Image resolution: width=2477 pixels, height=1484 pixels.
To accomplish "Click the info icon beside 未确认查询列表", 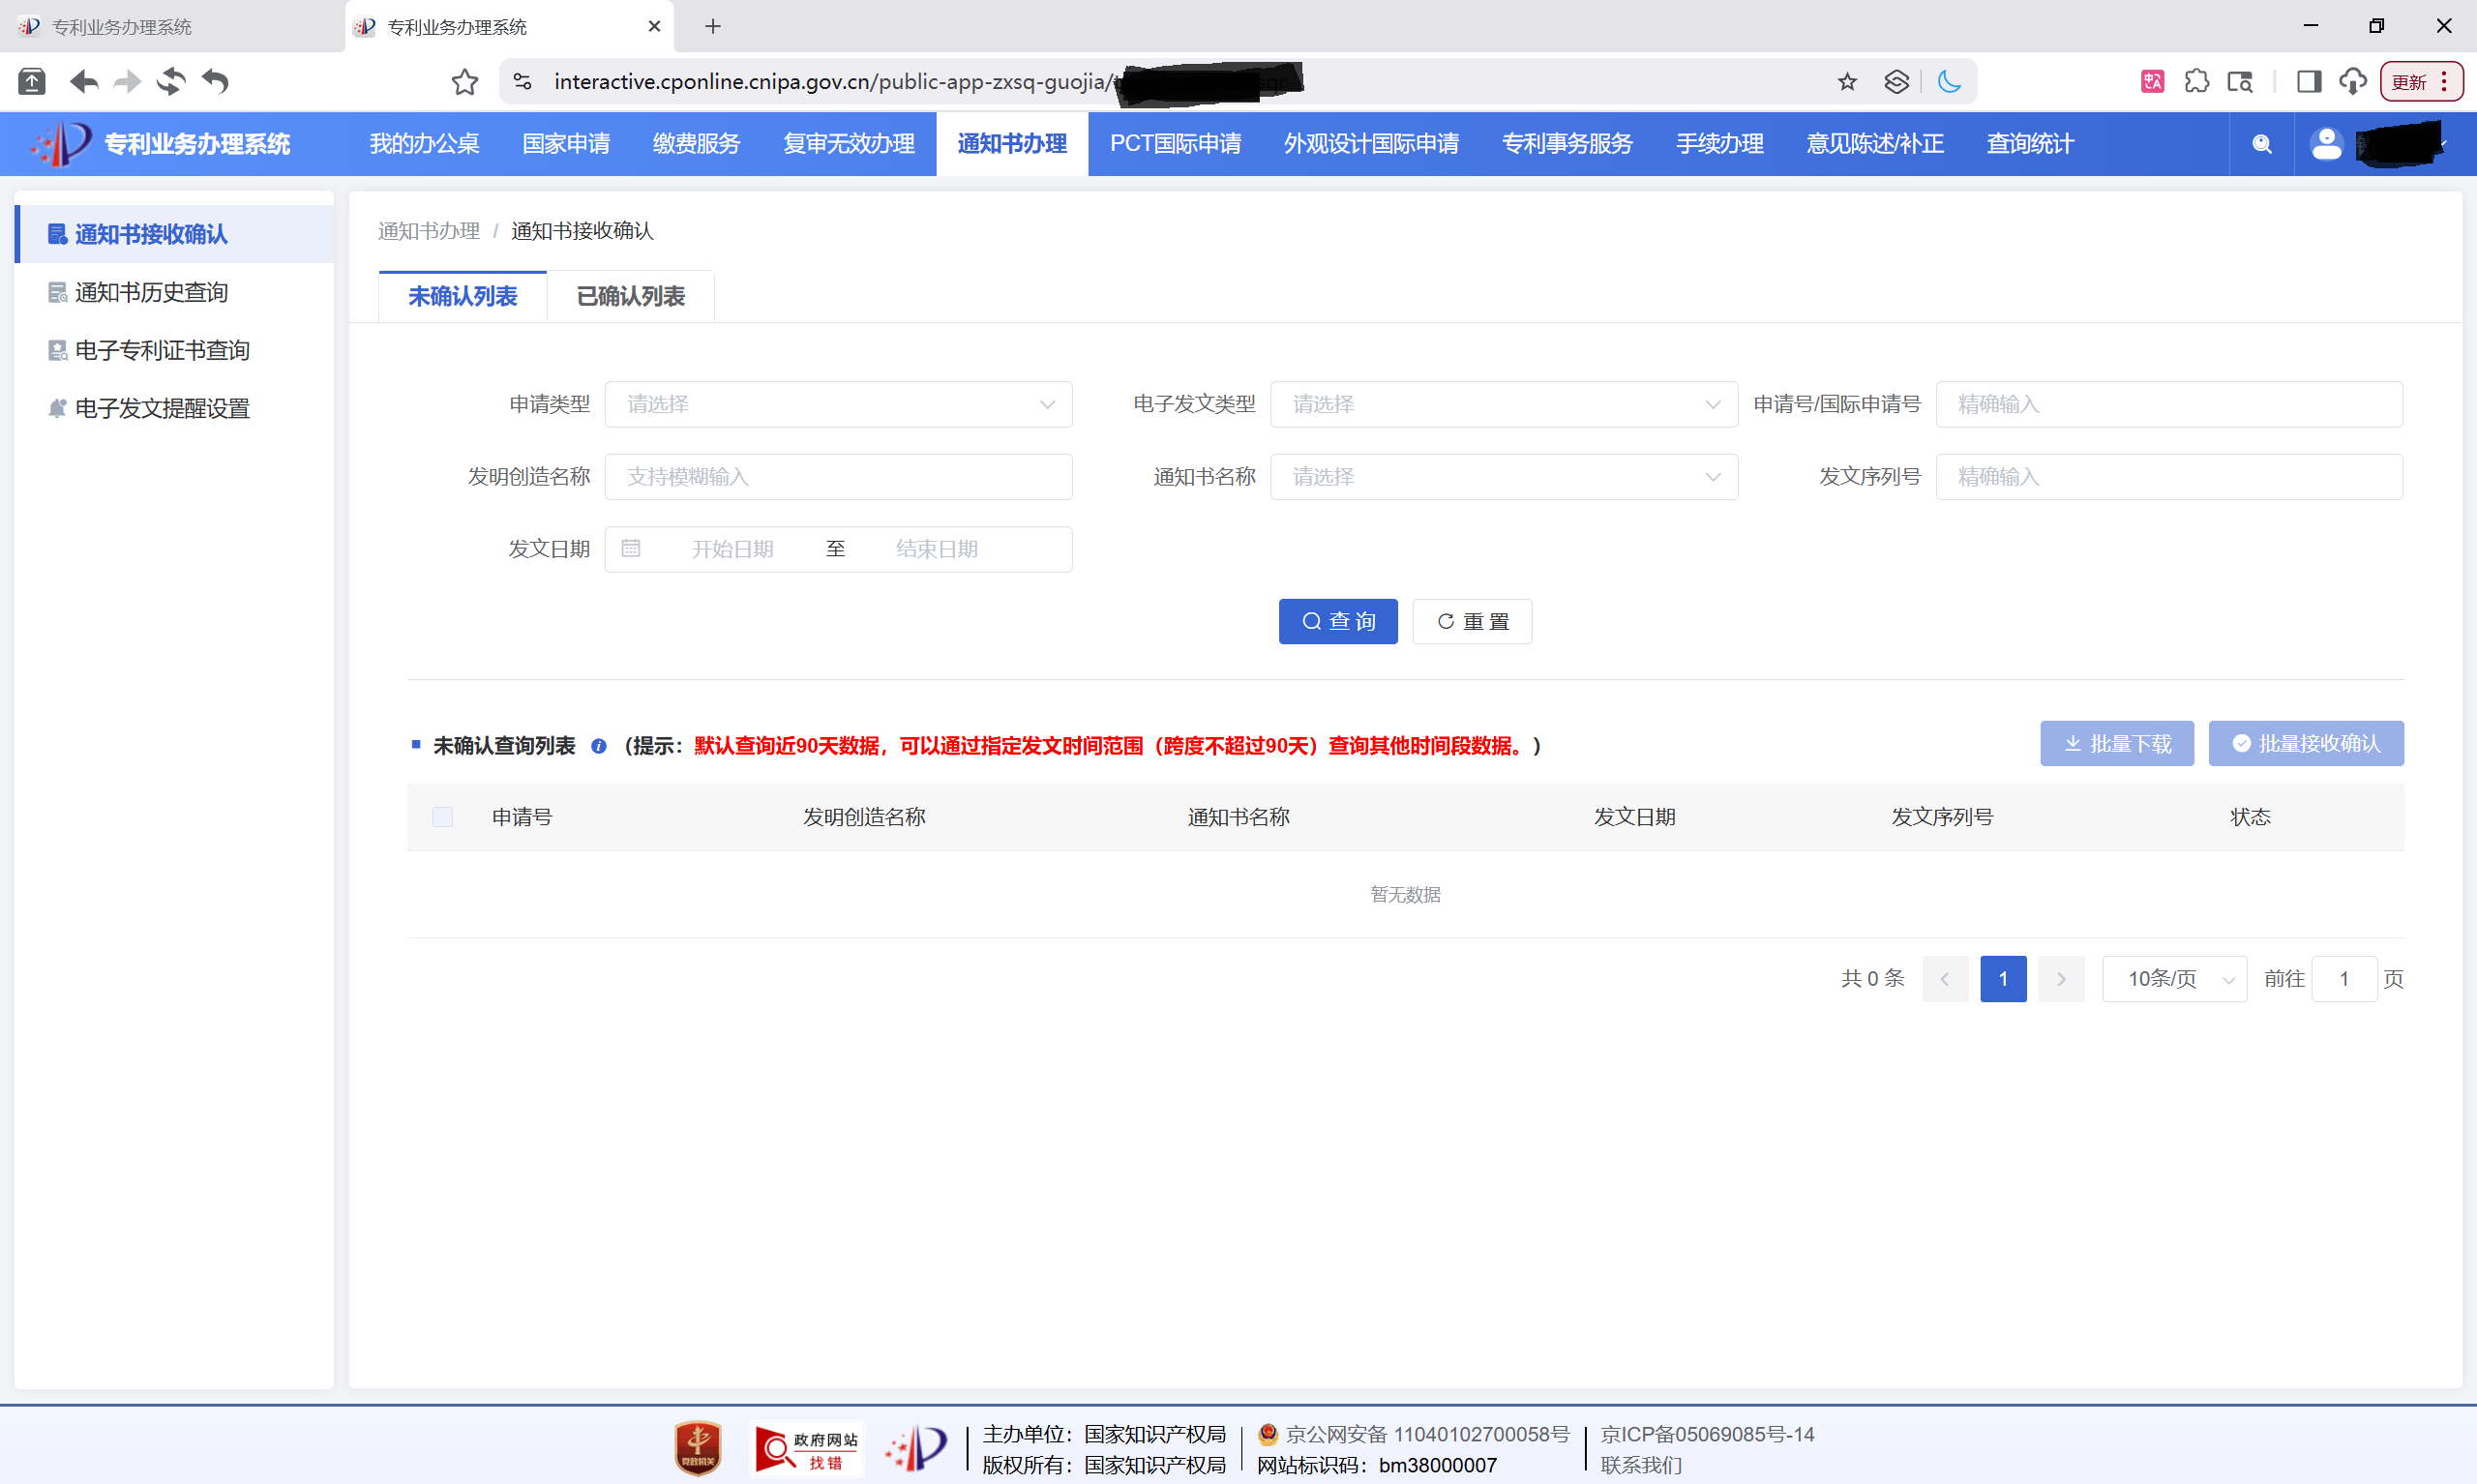I will coord(599,746).
